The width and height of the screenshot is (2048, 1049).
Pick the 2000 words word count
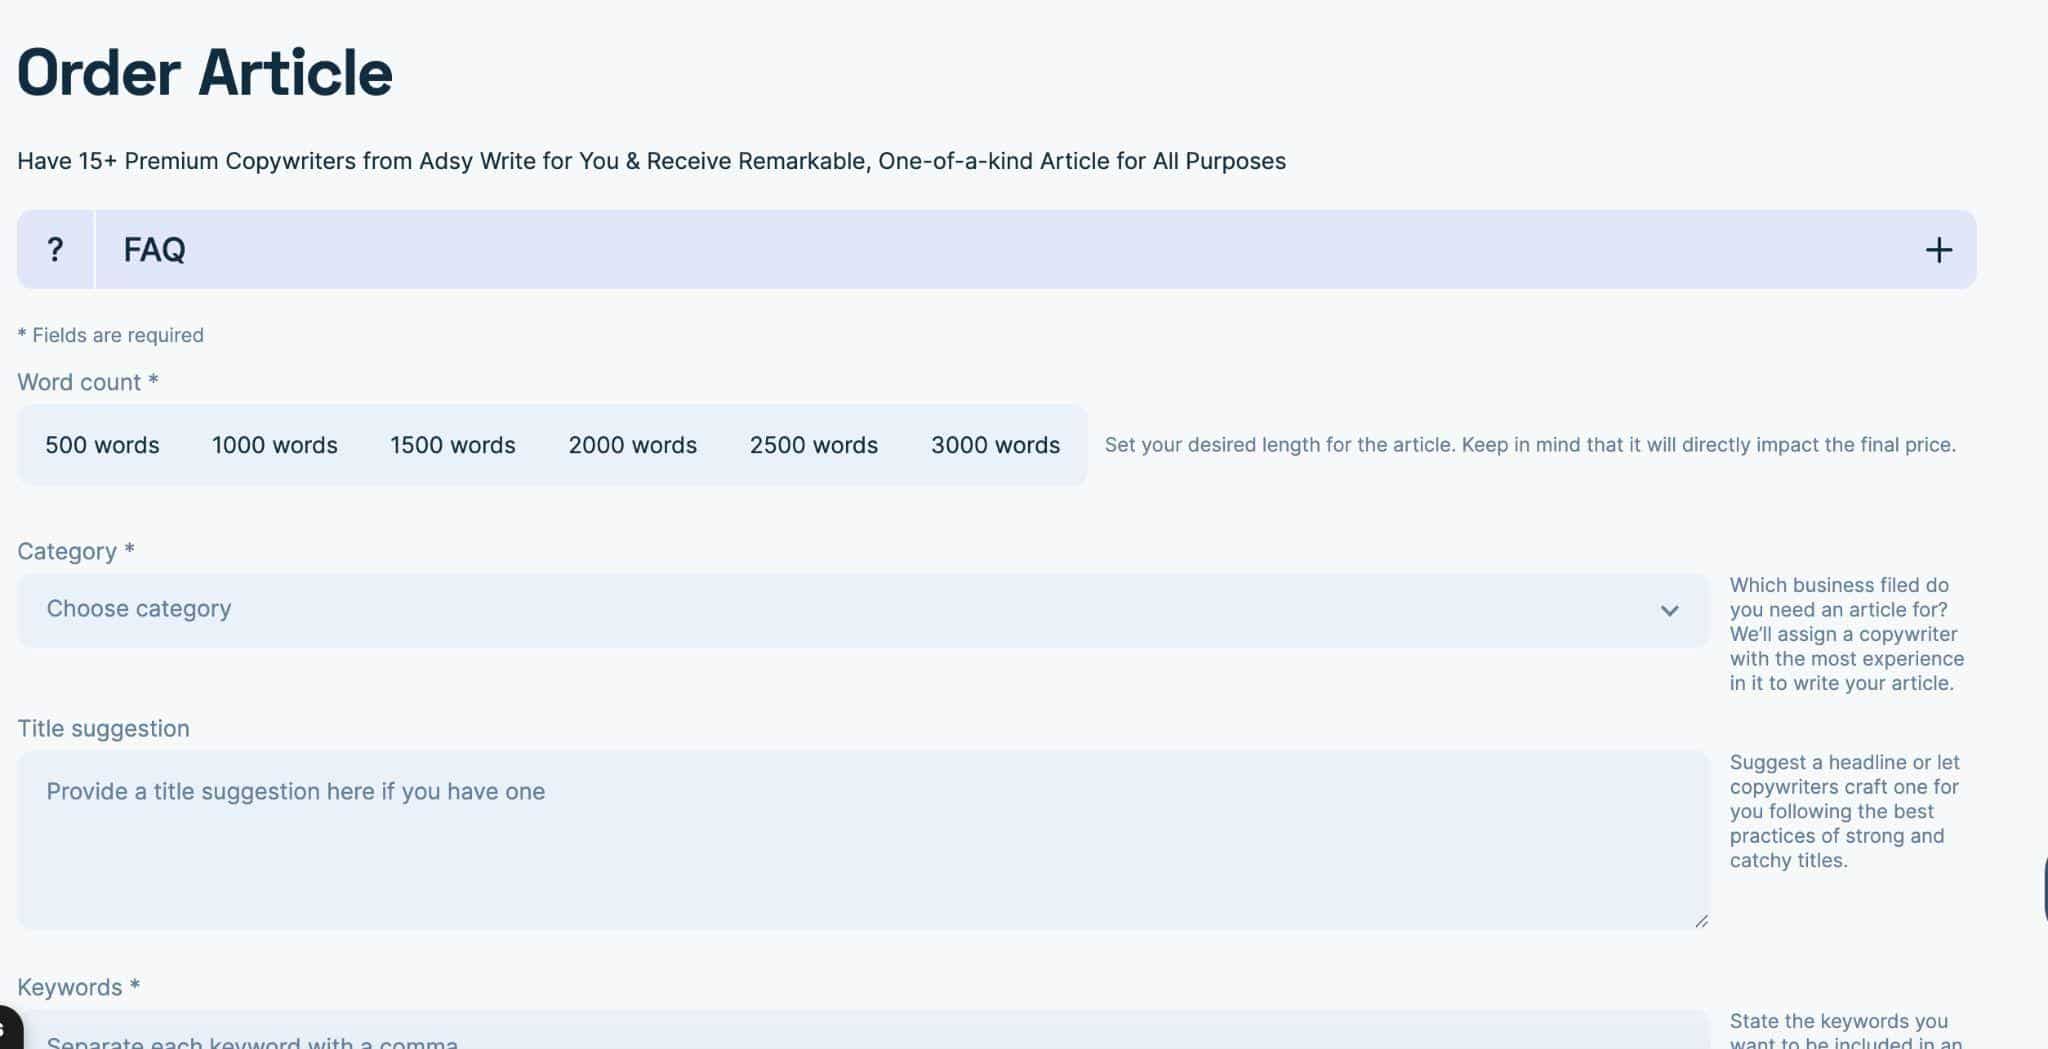[632, 445]
